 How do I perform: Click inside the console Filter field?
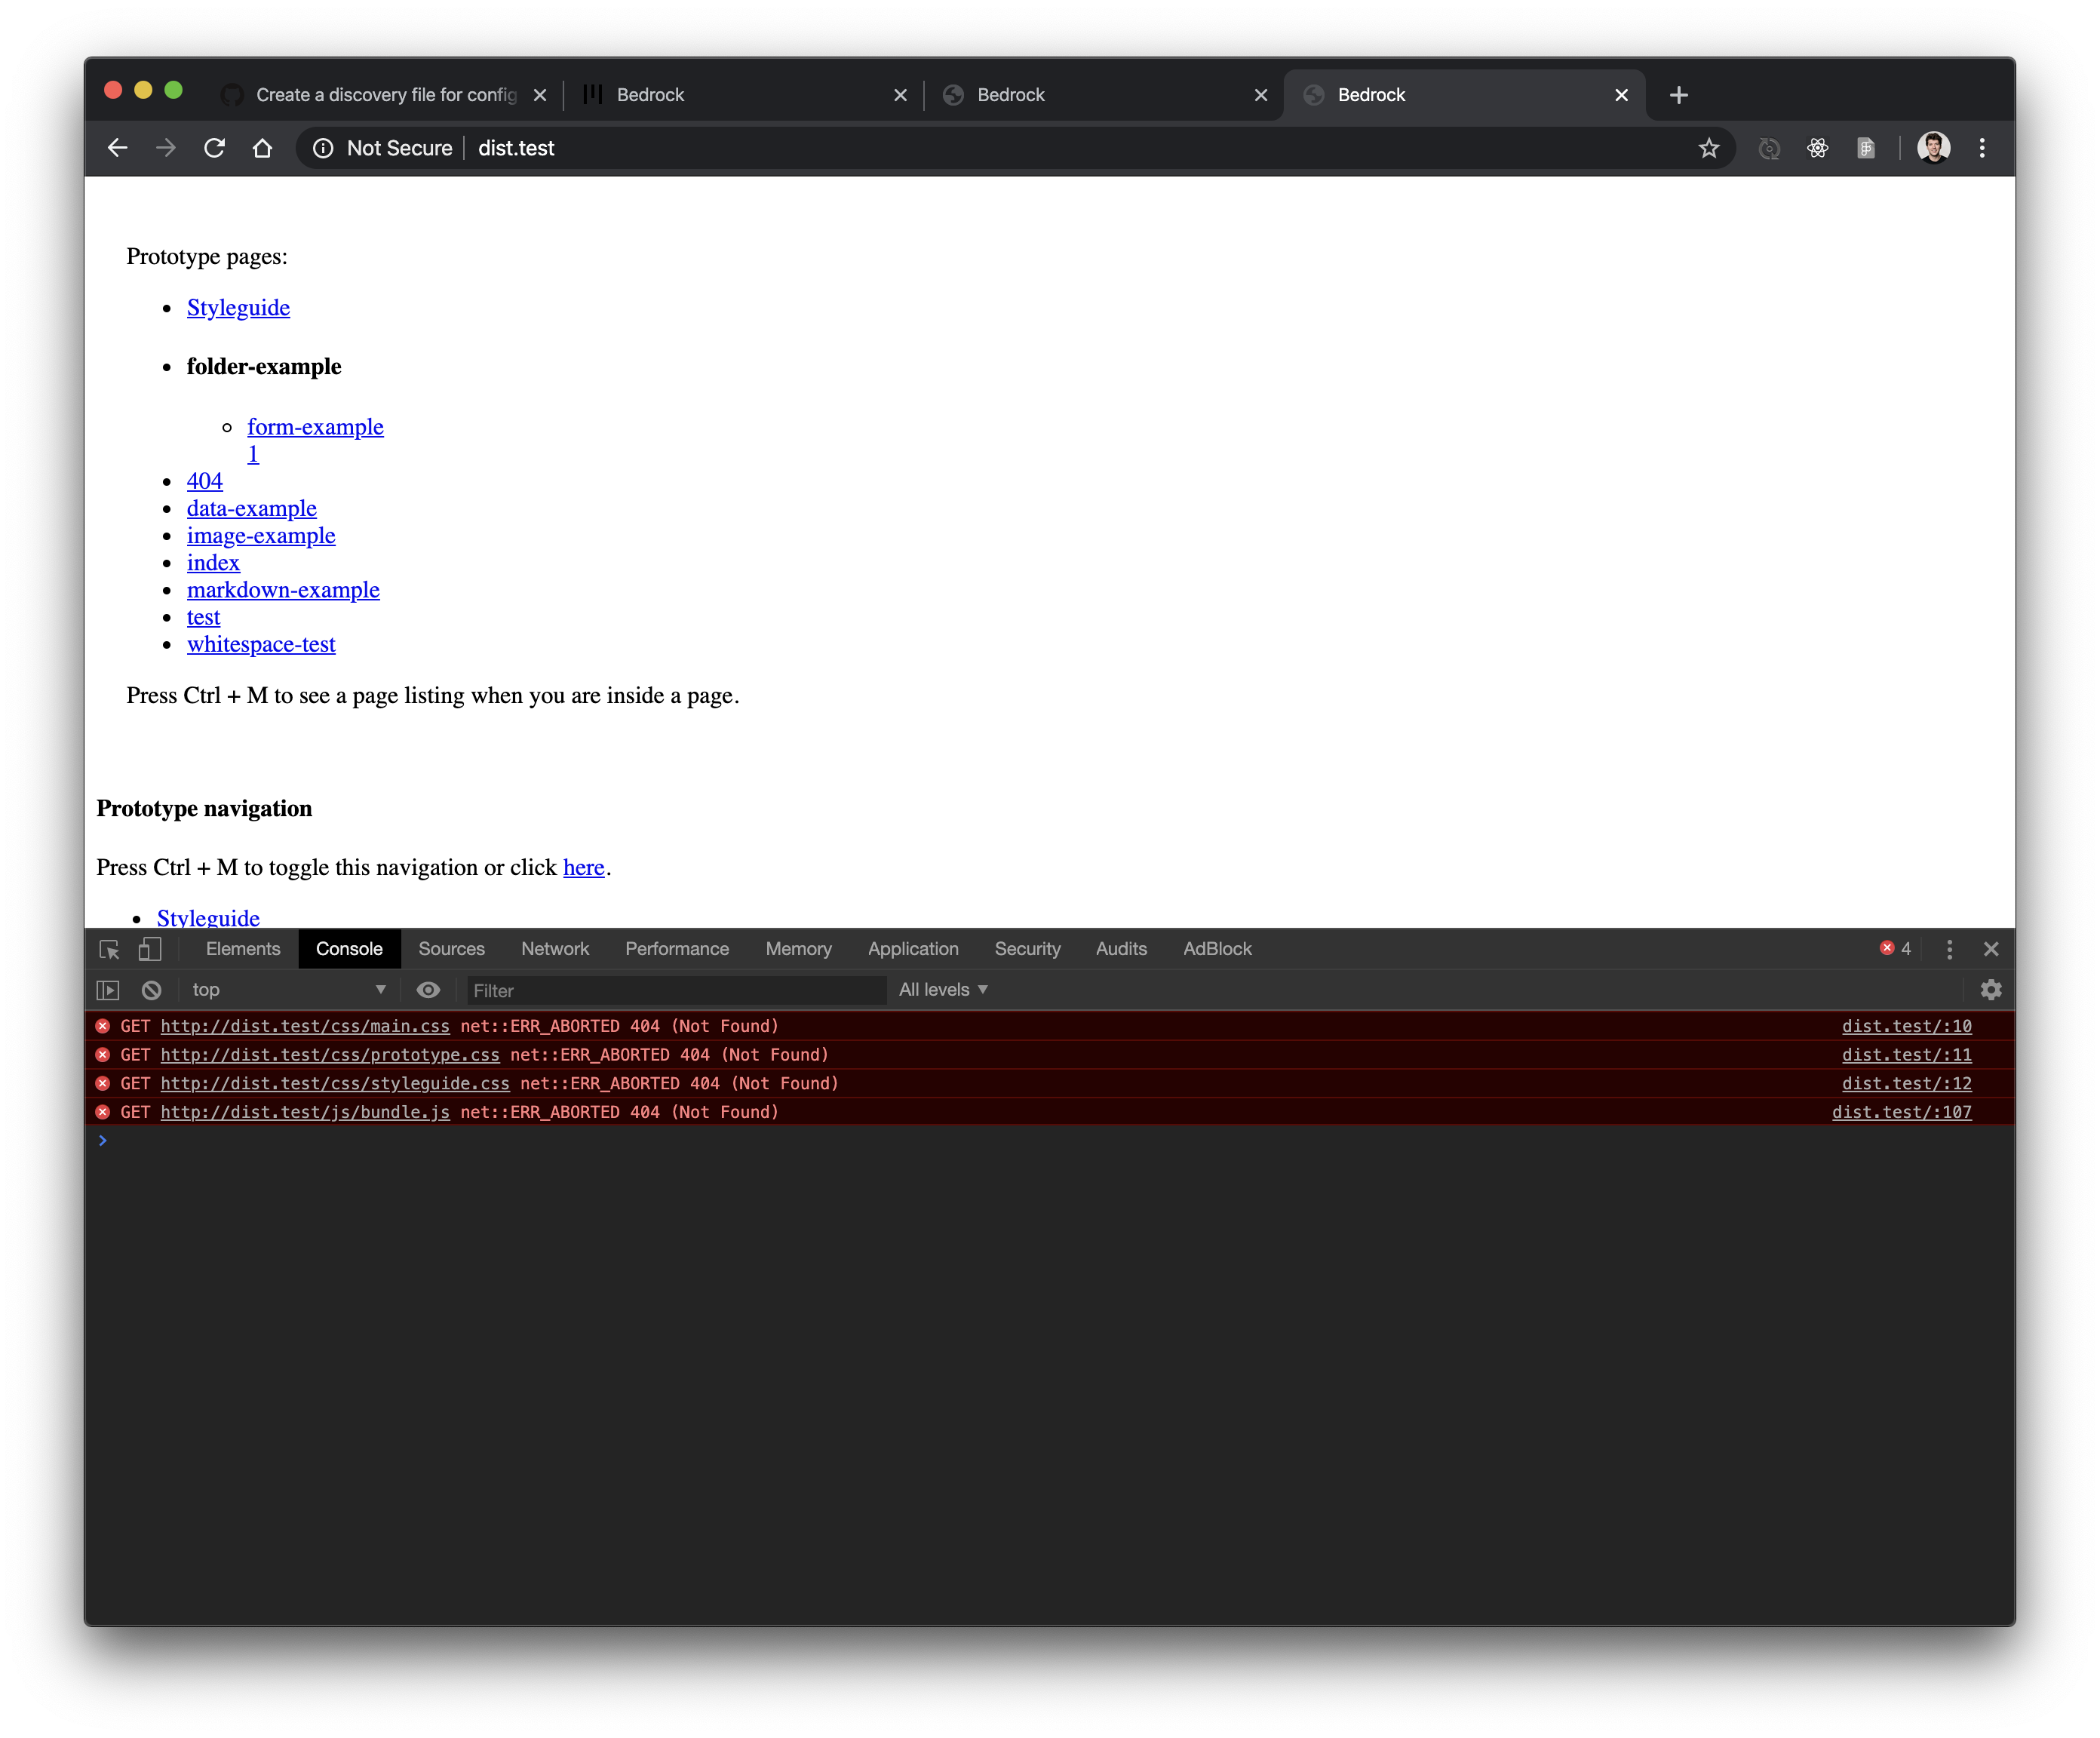[x=676, y=990]
